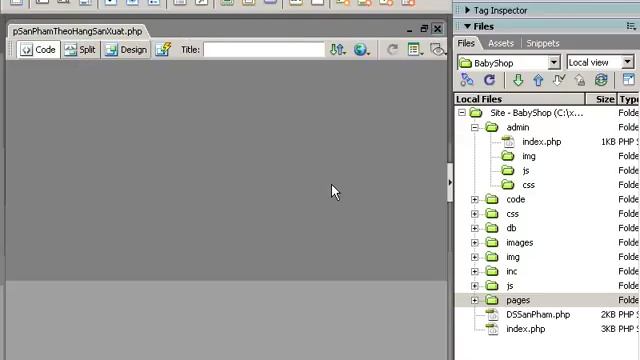
Task: Open the Local view dropdown
Action: (627, 62)
